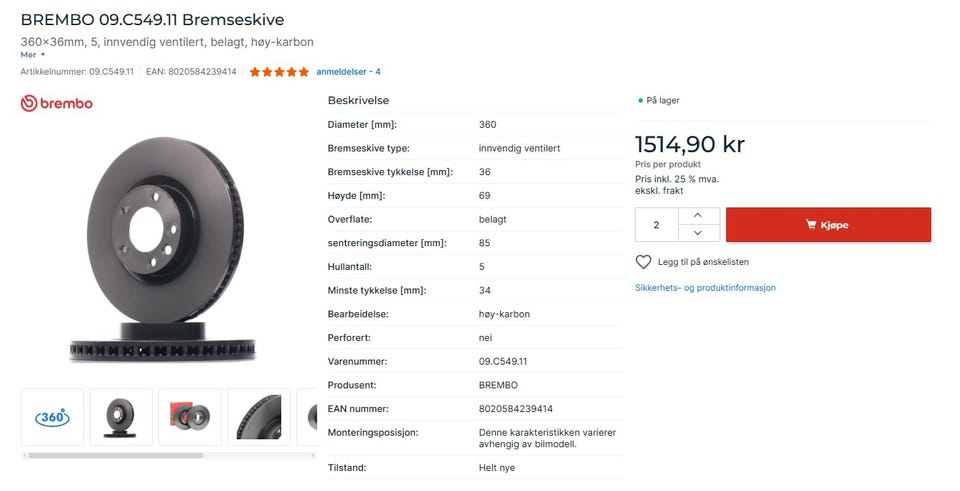The width and height of the screenshot is (960, 491).
Task: Expand the Mer dropdown
Action: click(33, 55)
